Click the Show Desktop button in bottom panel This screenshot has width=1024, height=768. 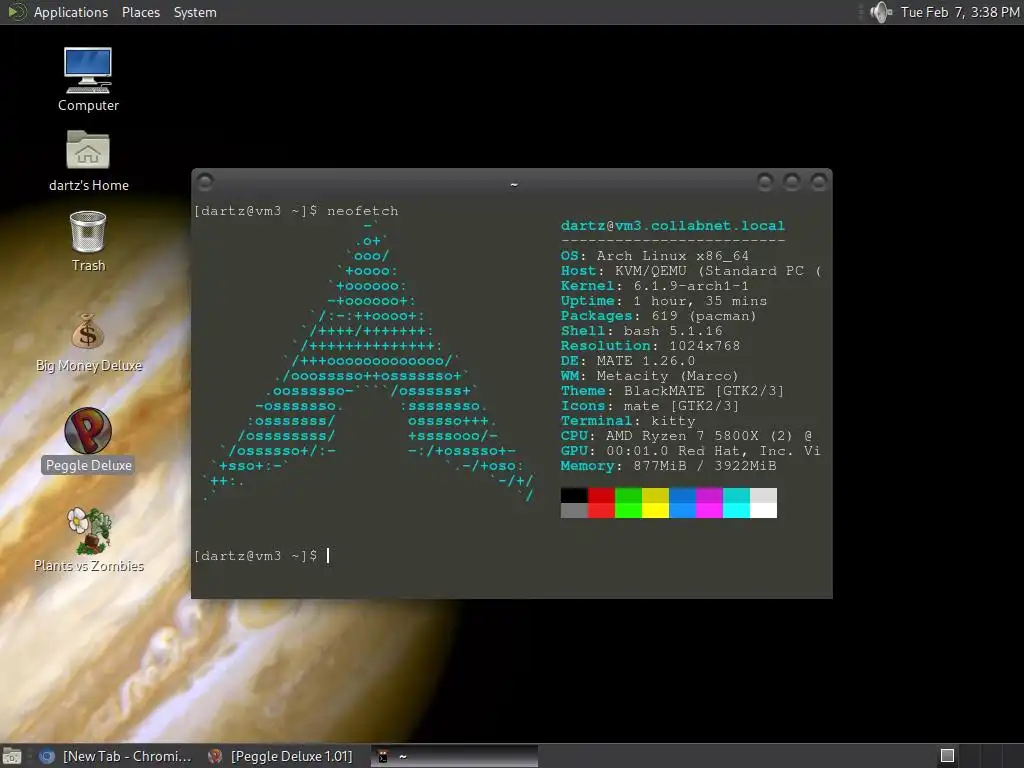click(12, 756)
